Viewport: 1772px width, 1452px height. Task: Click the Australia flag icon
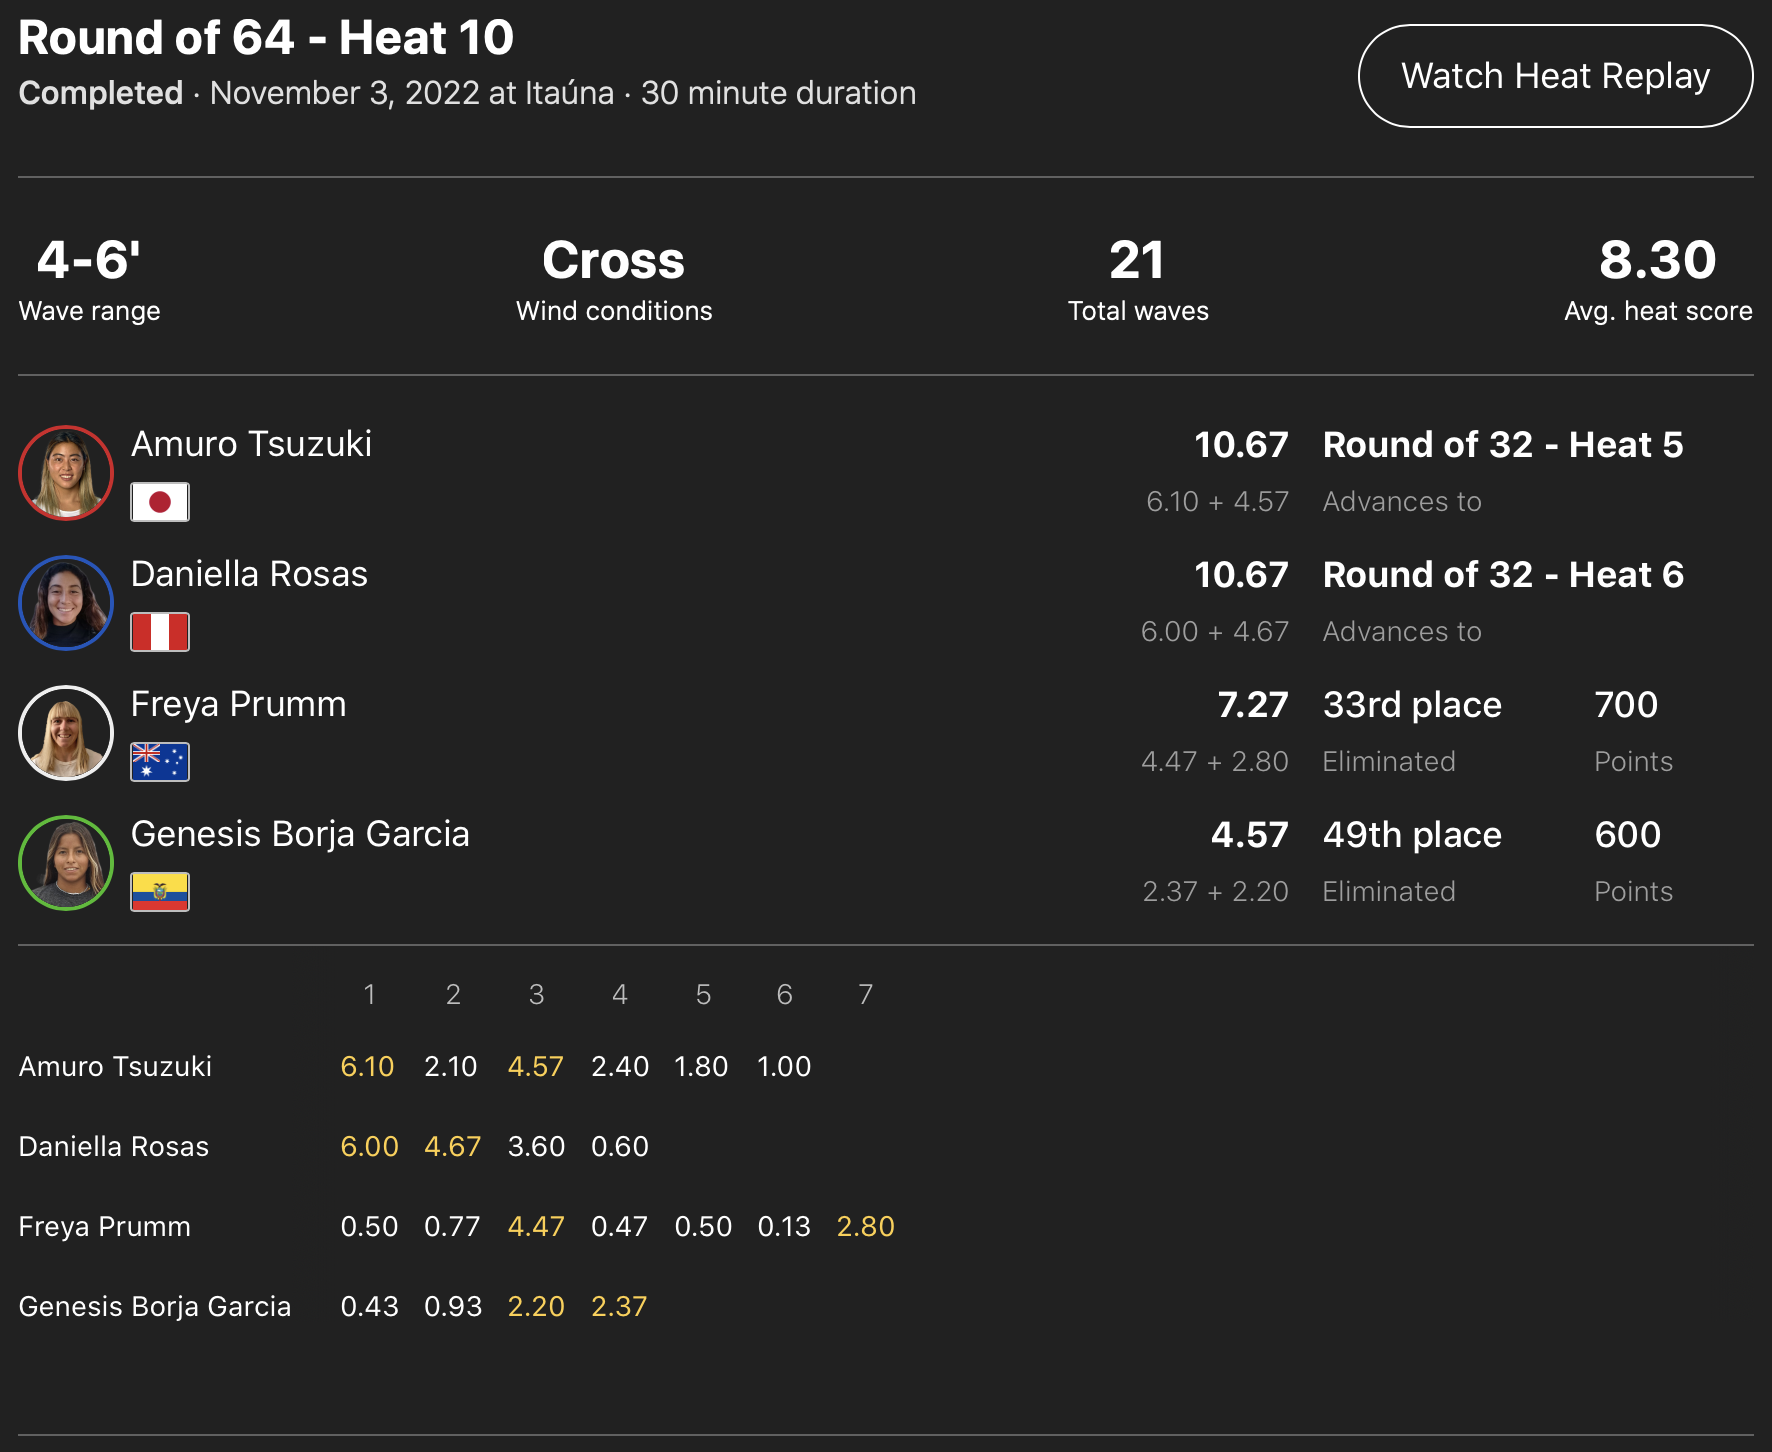(160, 762)
